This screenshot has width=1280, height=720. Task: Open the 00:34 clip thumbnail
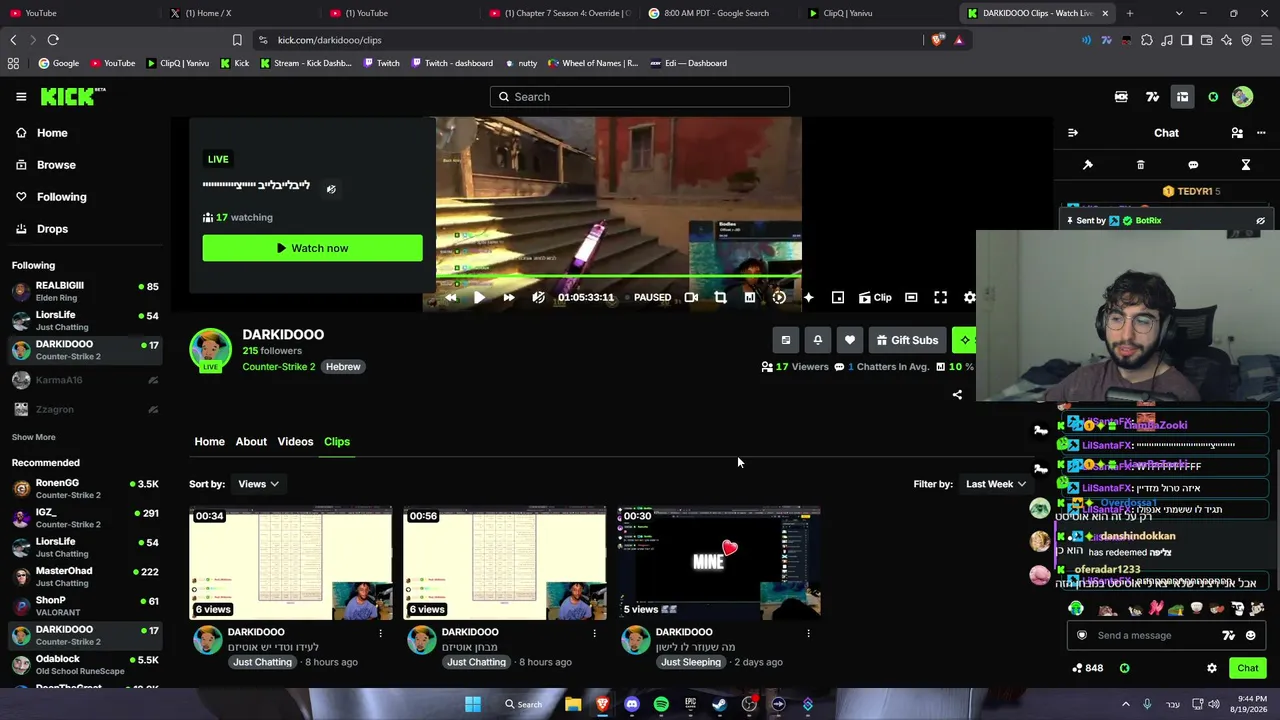pos(291,563)
